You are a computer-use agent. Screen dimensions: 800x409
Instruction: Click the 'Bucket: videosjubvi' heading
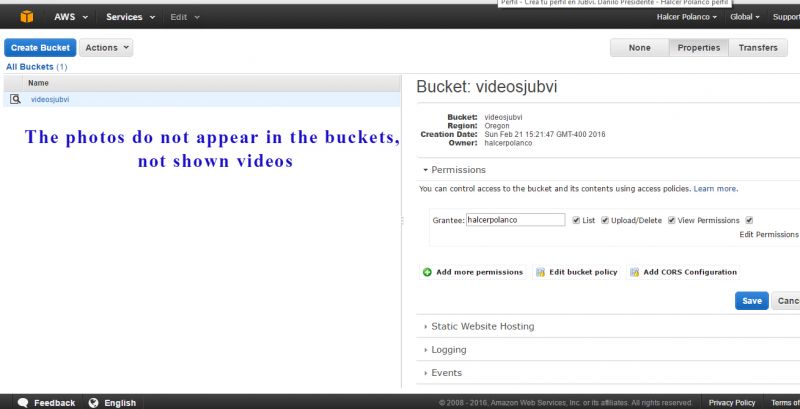click(x=487, y=87)
